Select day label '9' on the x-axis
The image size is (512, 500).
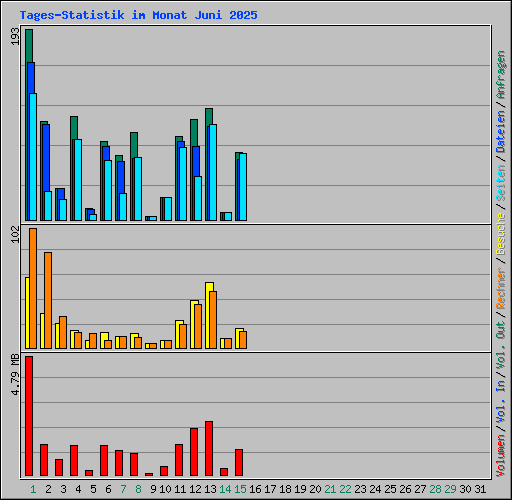click(153, 489)
